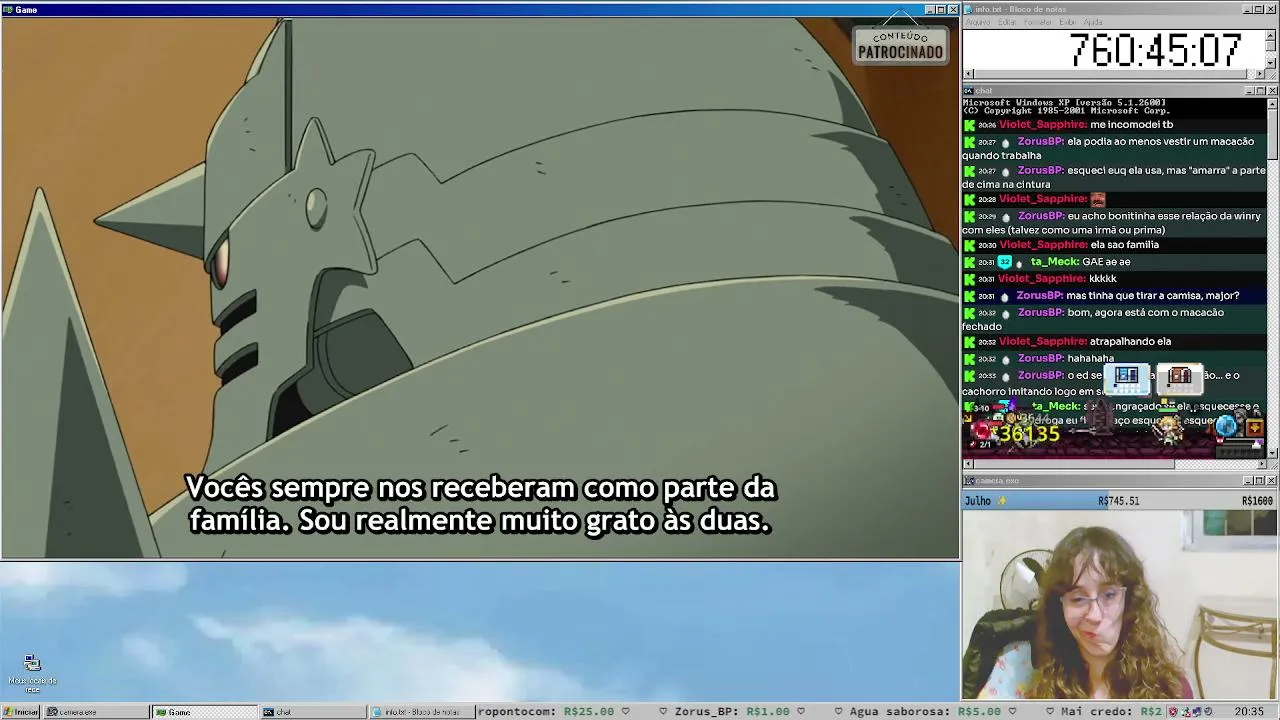Switch to info.txt Bloco de notas taskbar button

(421, 712)
